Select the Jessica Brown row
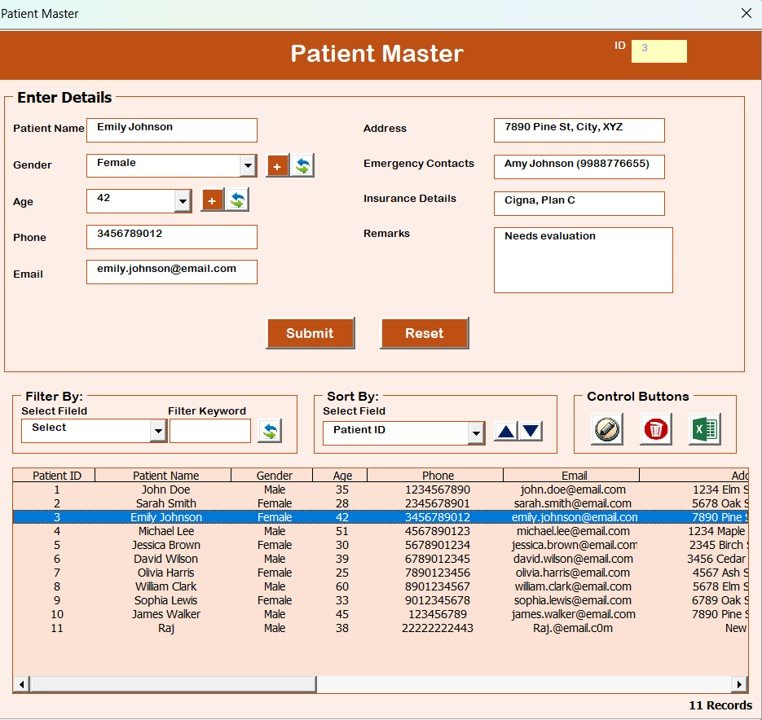Viewport: 762px width, 720px height. (380, 545)
